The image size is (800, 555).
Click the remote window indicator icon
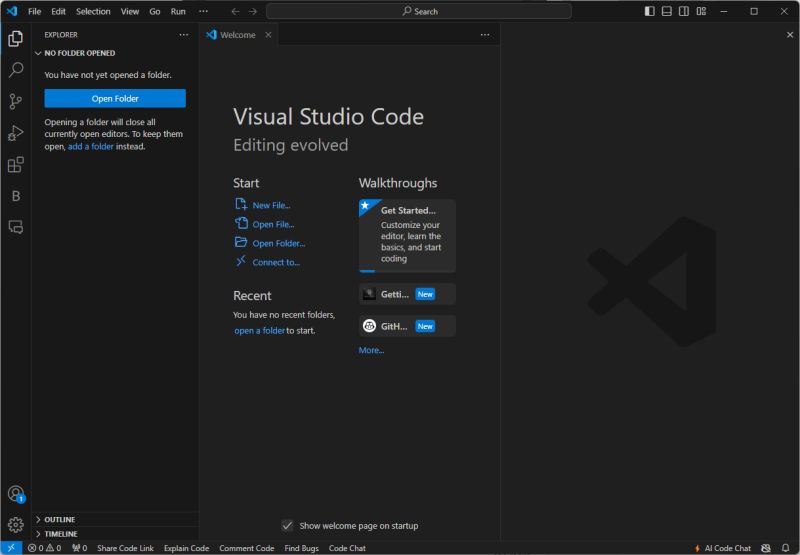click(x=11, y=548)
